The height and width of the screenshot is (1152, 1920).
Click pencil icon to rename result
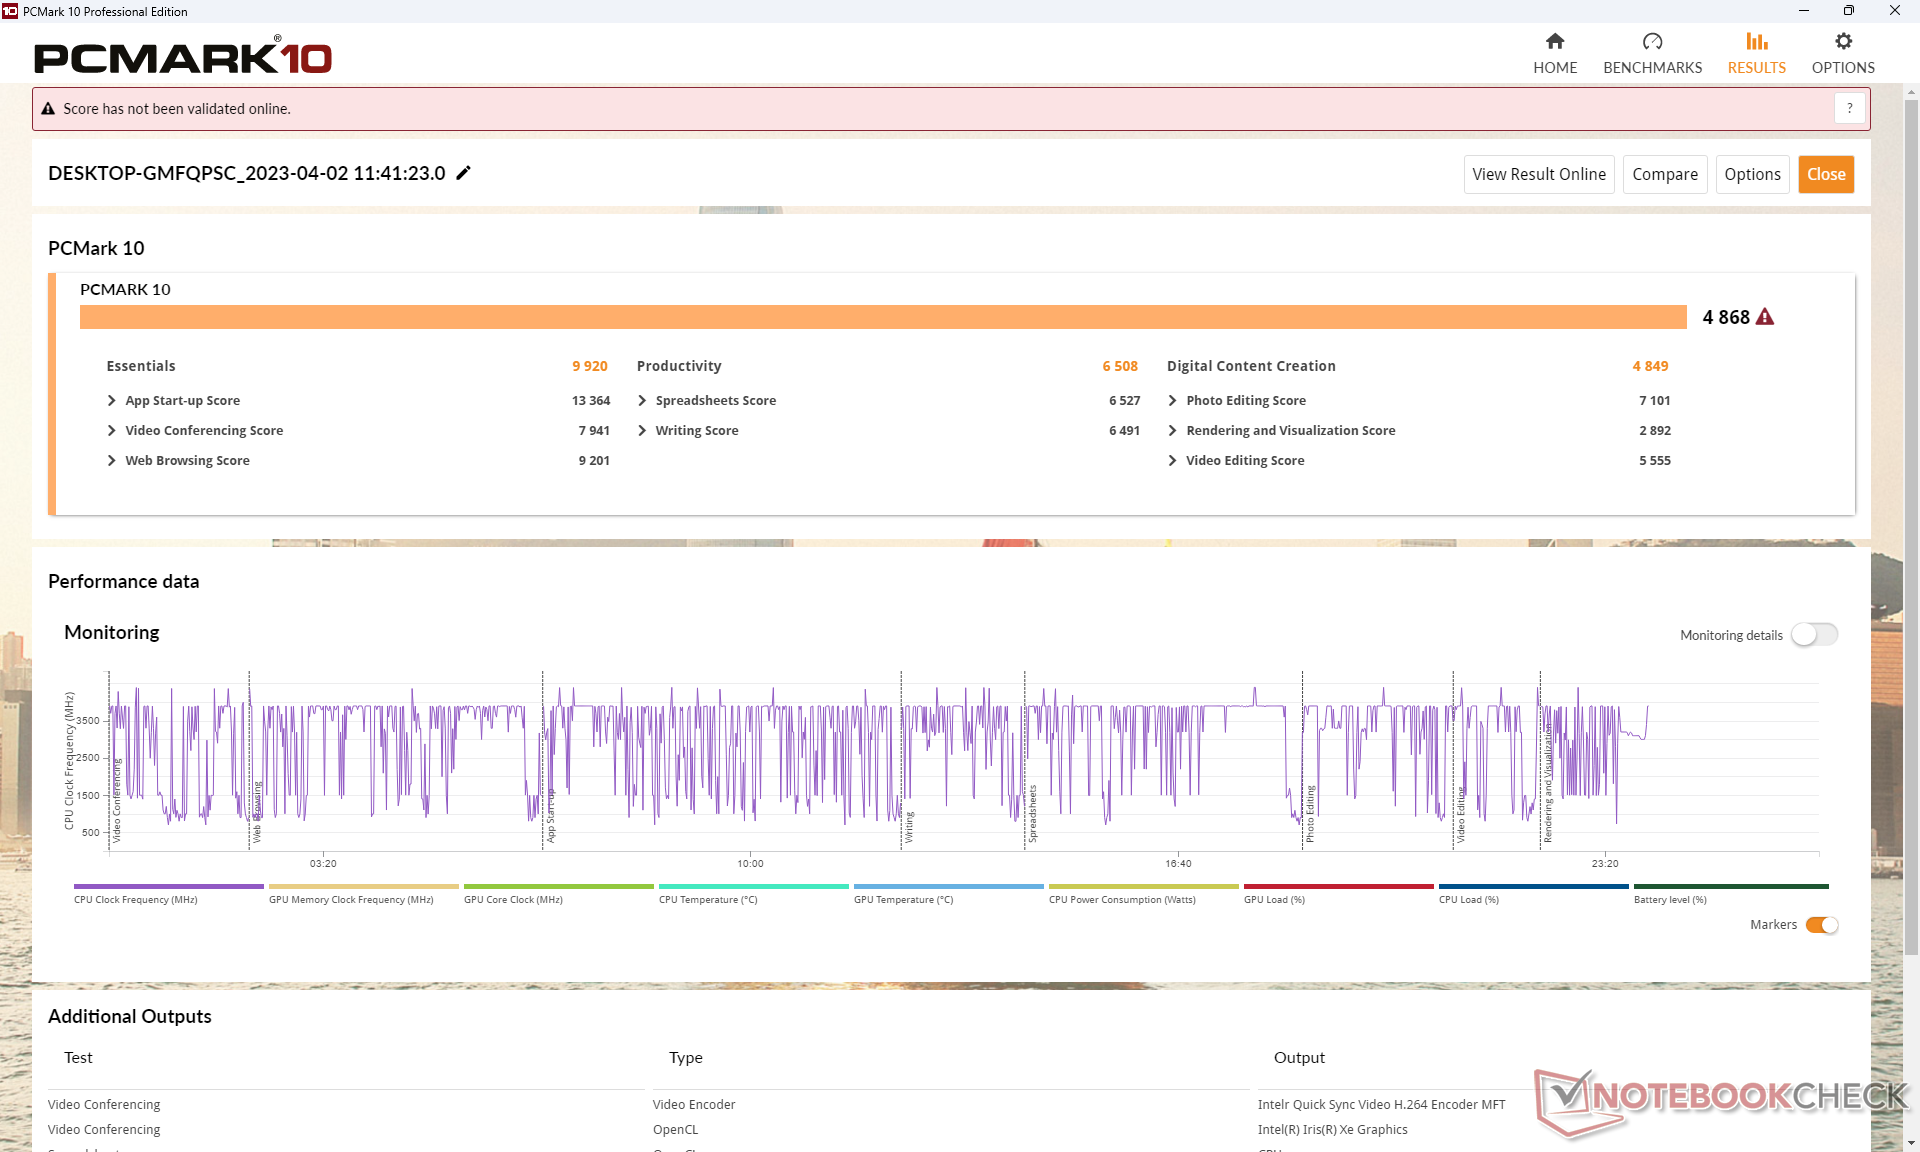pyautogui.click(x=463, y=173)
